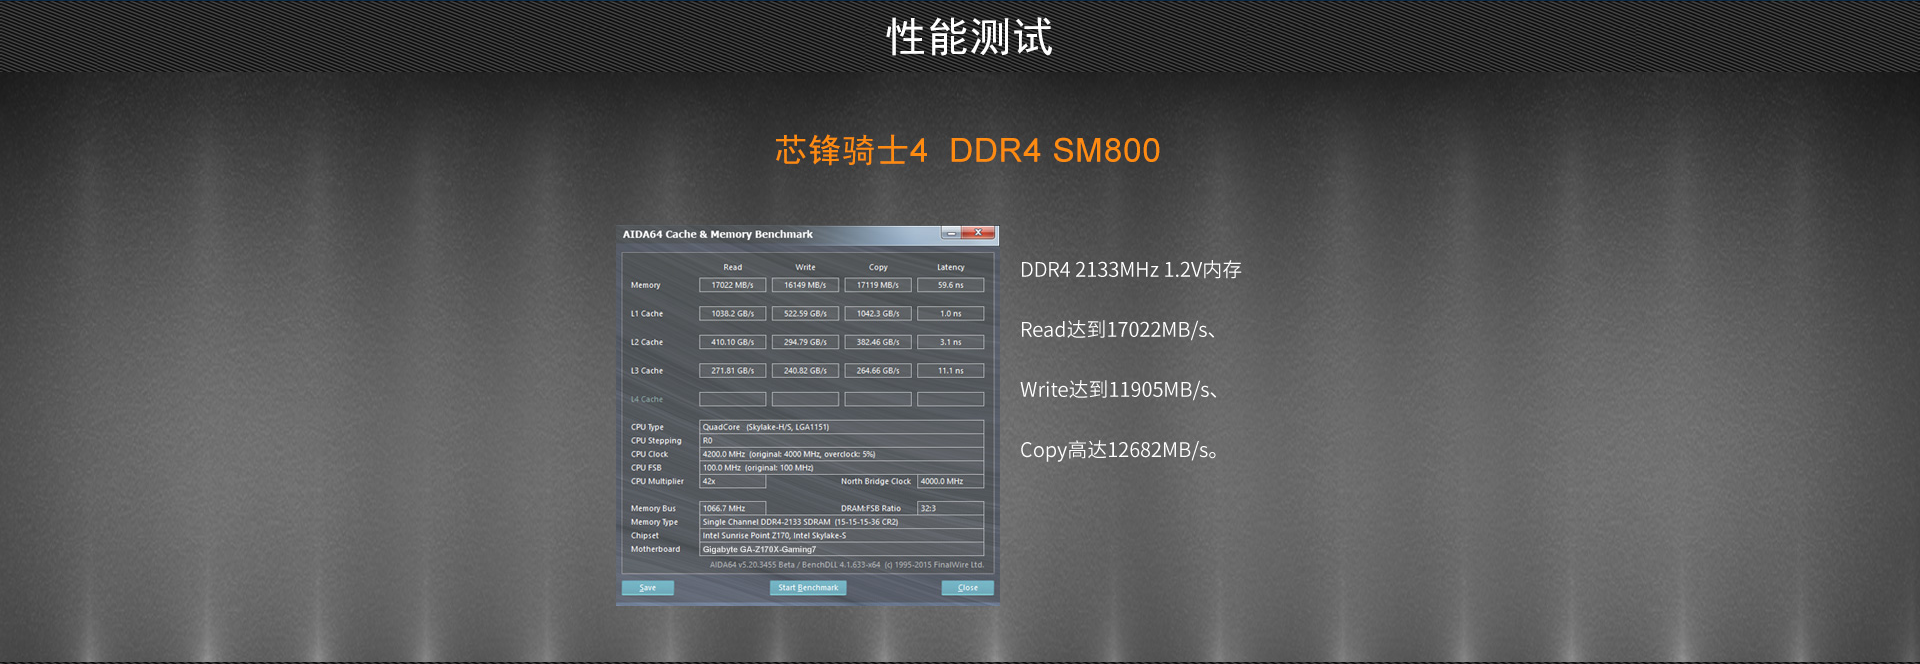Click the L3 Cache Latency 11.1 ns box
Screen dimensions: 1920x664
pos(950,371)
